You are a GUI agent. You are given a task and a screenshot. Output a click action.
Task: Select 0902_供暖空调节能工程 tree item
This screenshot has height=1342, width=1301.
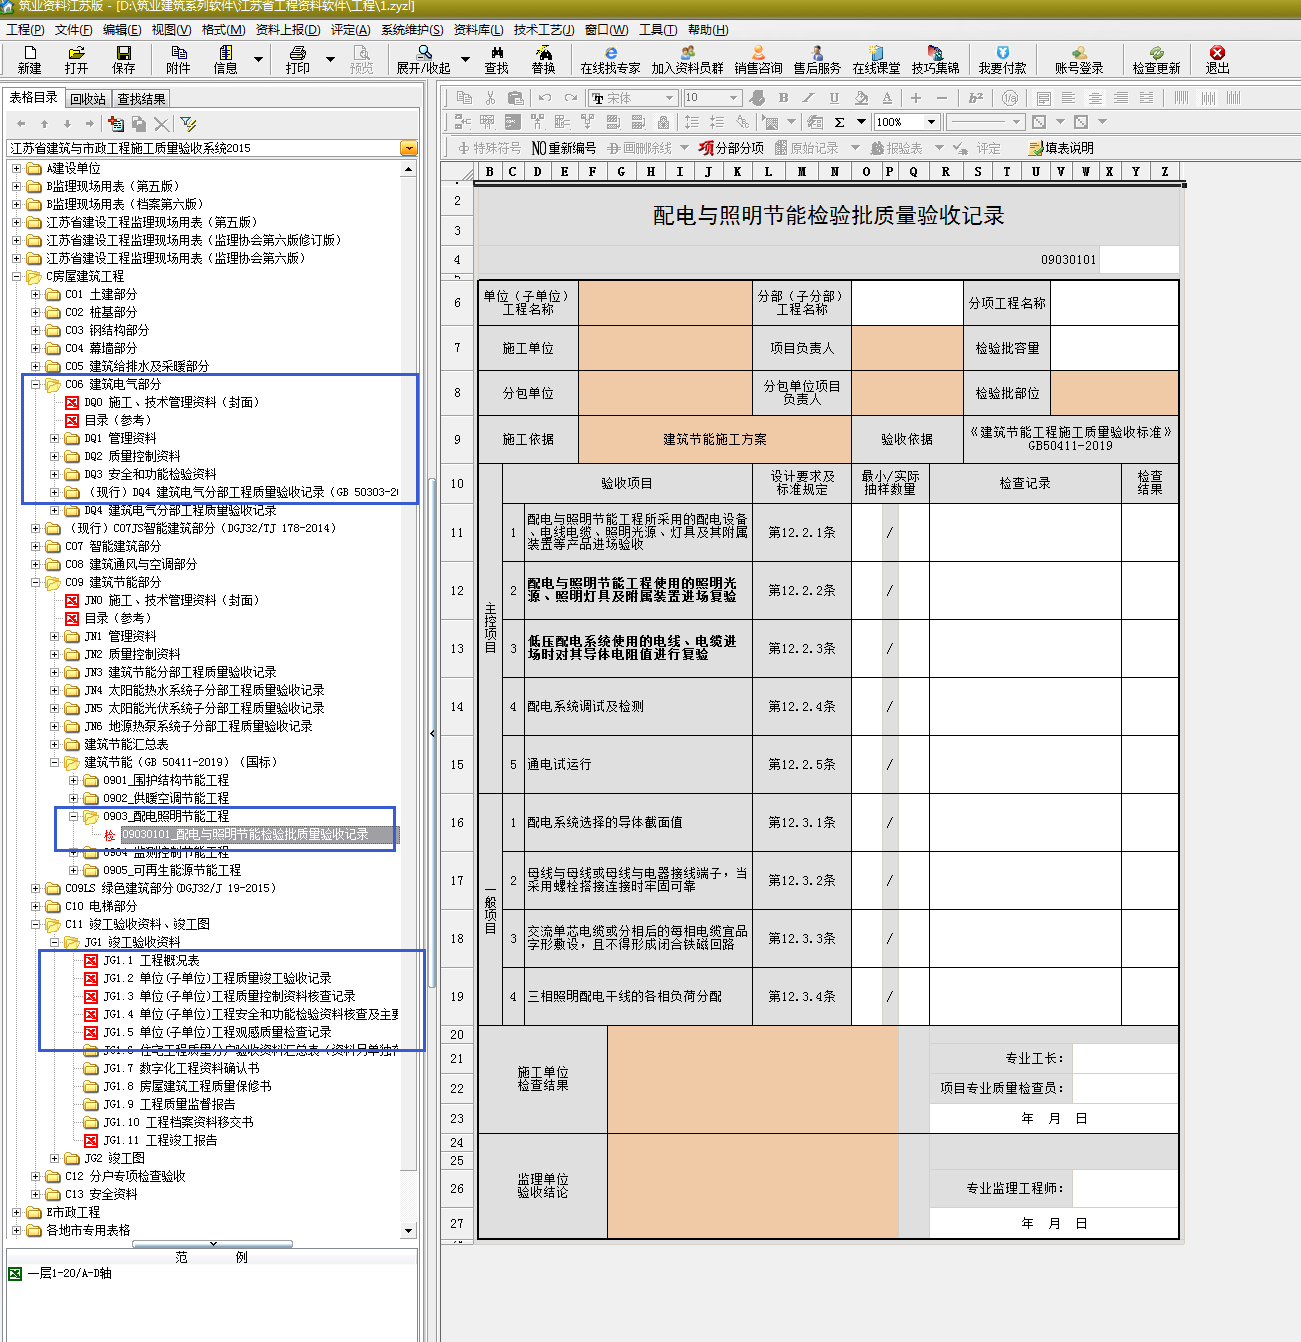tap(166, 798)
